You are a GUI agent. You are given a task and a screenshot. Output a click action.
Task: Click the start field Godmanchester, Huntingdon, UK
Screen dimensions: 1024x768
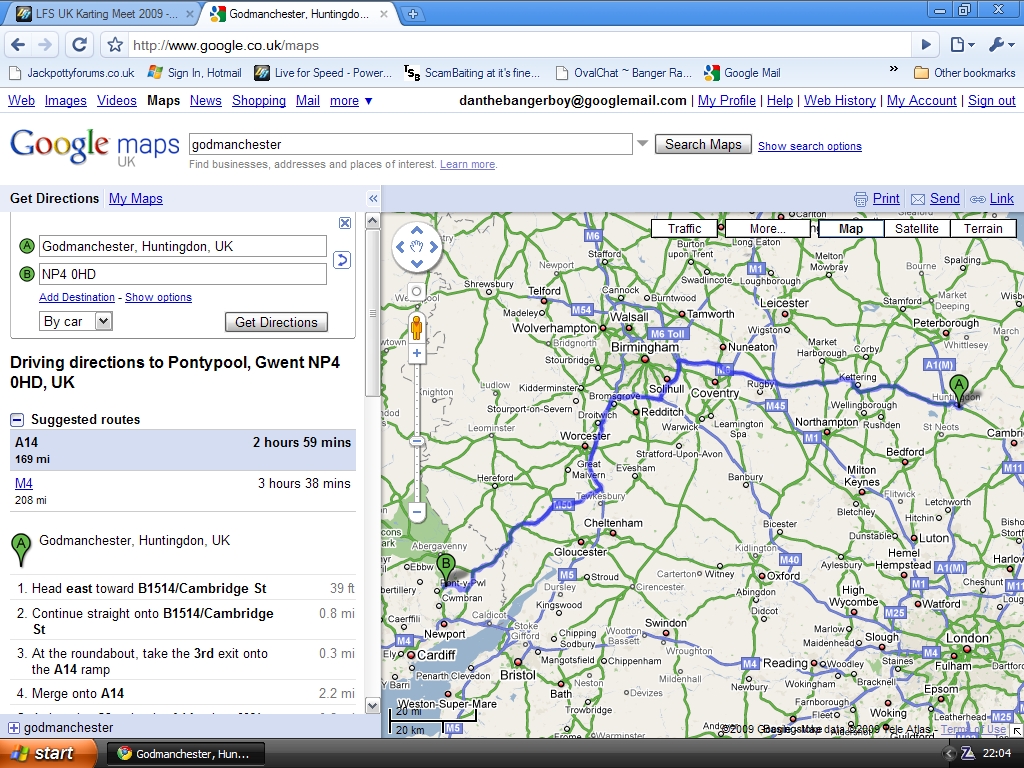pos(183,246)
